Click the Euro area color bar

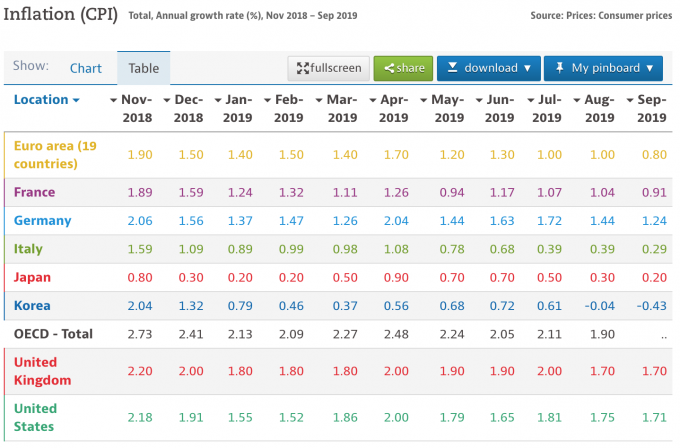(4, 155)
